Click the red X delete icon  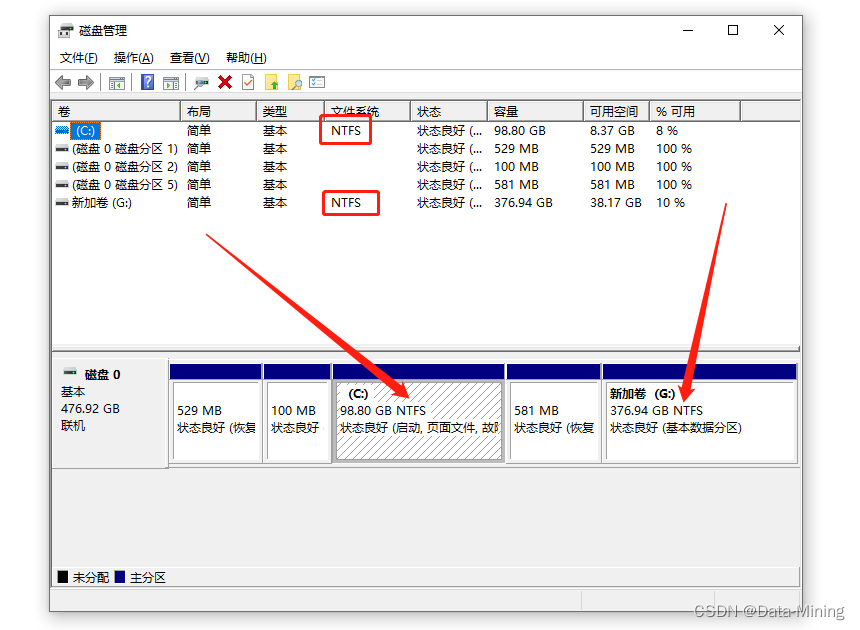point(225,82)
